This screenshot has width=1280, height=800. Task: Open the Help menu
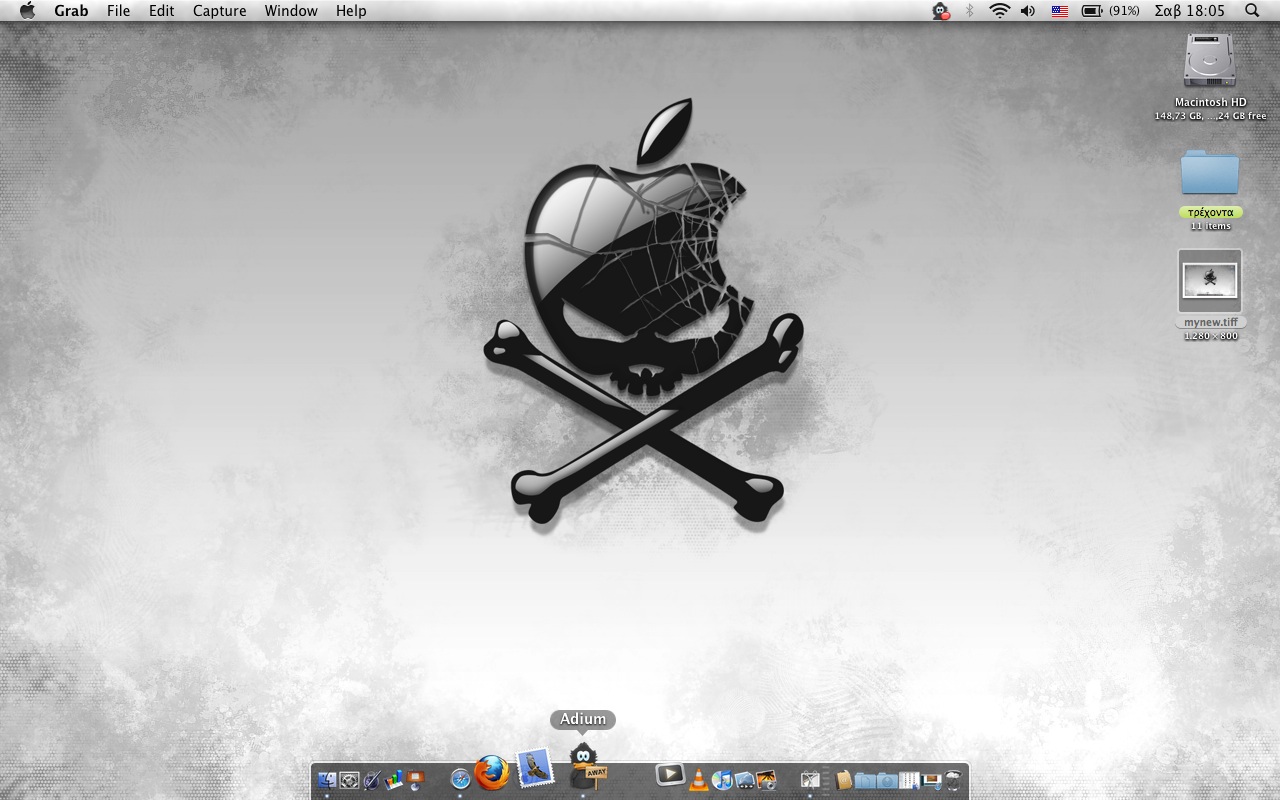coord(351,11)
